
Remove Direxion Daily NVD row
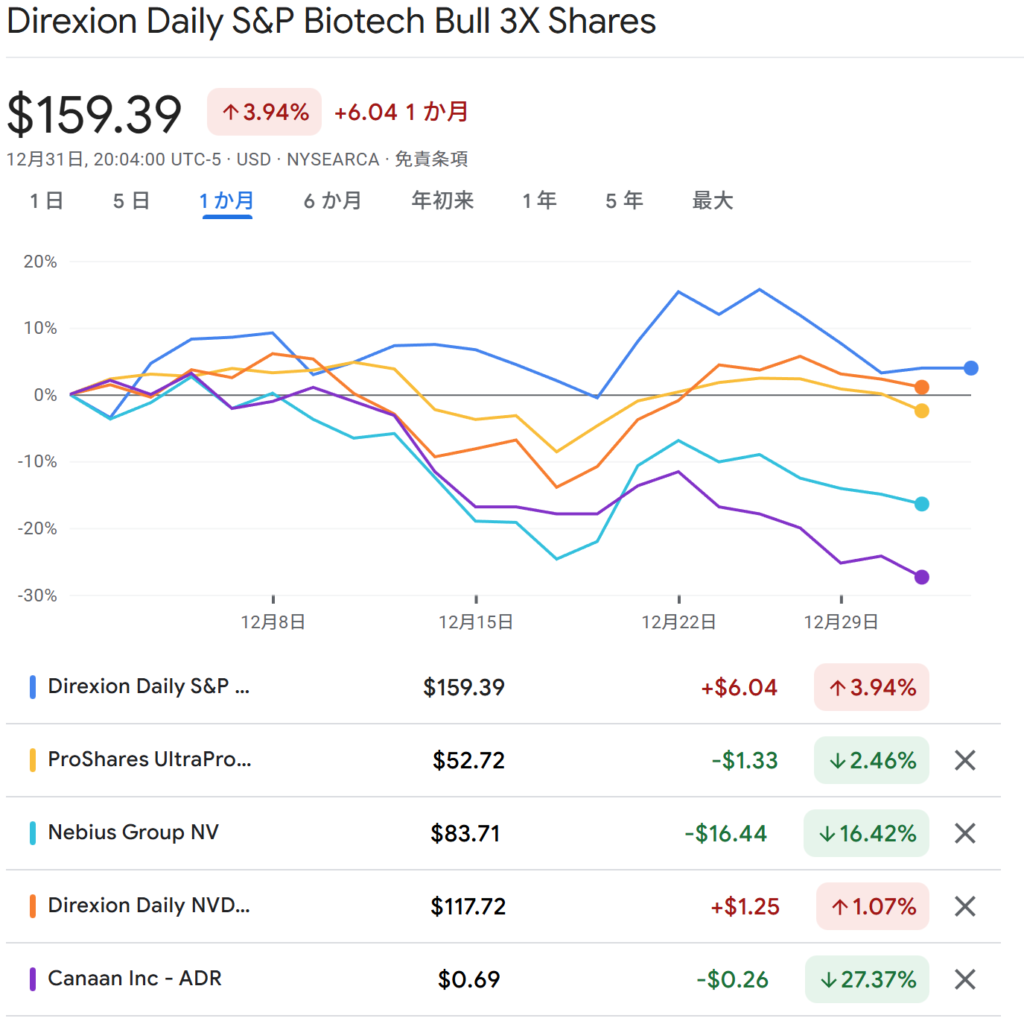[x=964, y=906]
